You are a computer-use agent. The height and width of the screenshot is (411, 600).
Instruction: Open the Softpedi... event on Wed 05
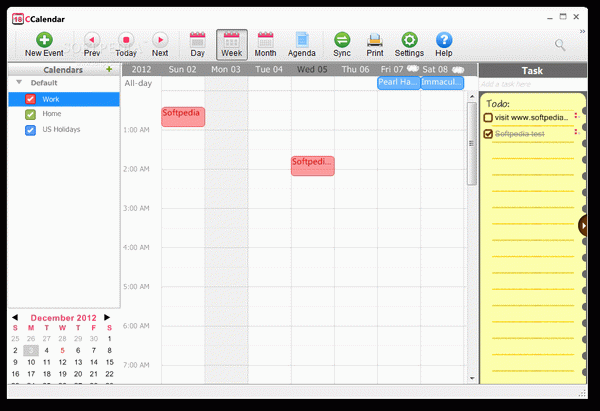(x=313, y=166)
